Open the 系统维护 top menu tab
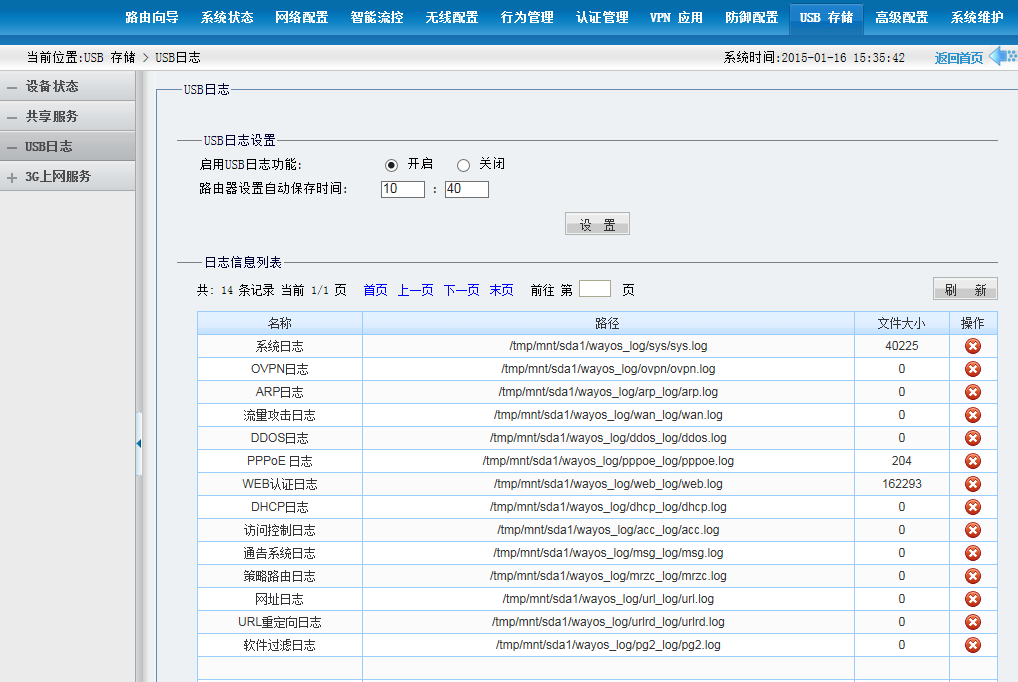Viewport: 1018px width, 682px height. click(x=976, y=17)
